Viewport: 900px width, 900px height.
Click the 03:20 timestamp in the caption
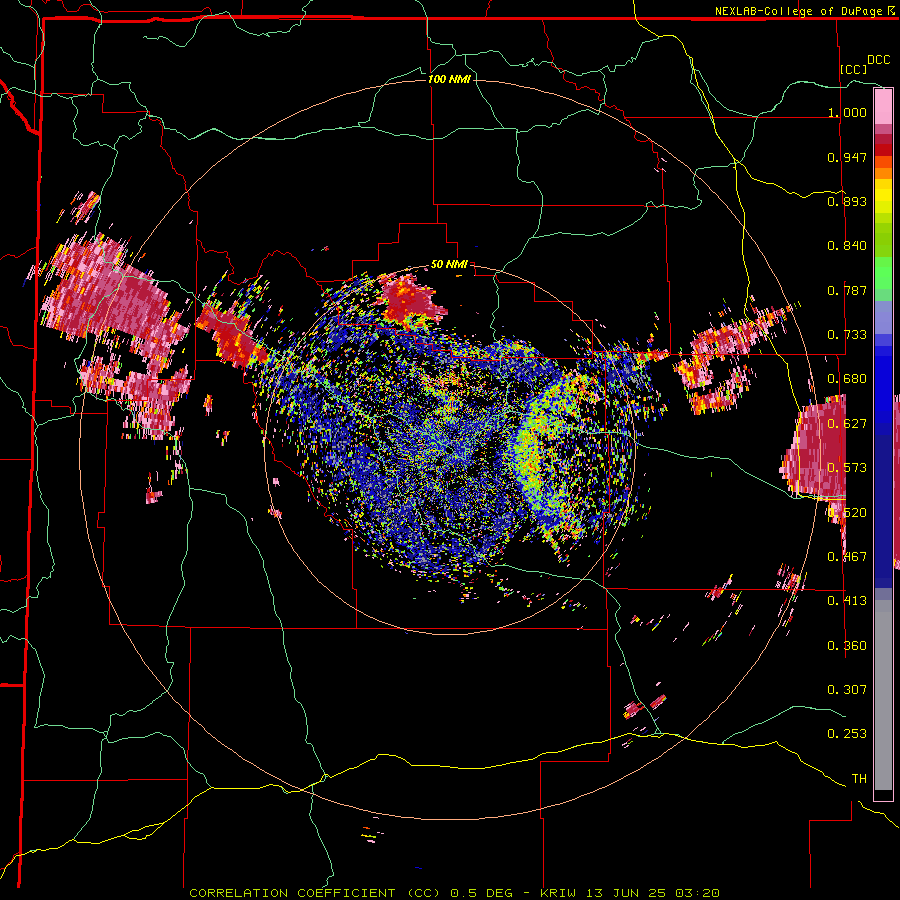coord(697,893)
